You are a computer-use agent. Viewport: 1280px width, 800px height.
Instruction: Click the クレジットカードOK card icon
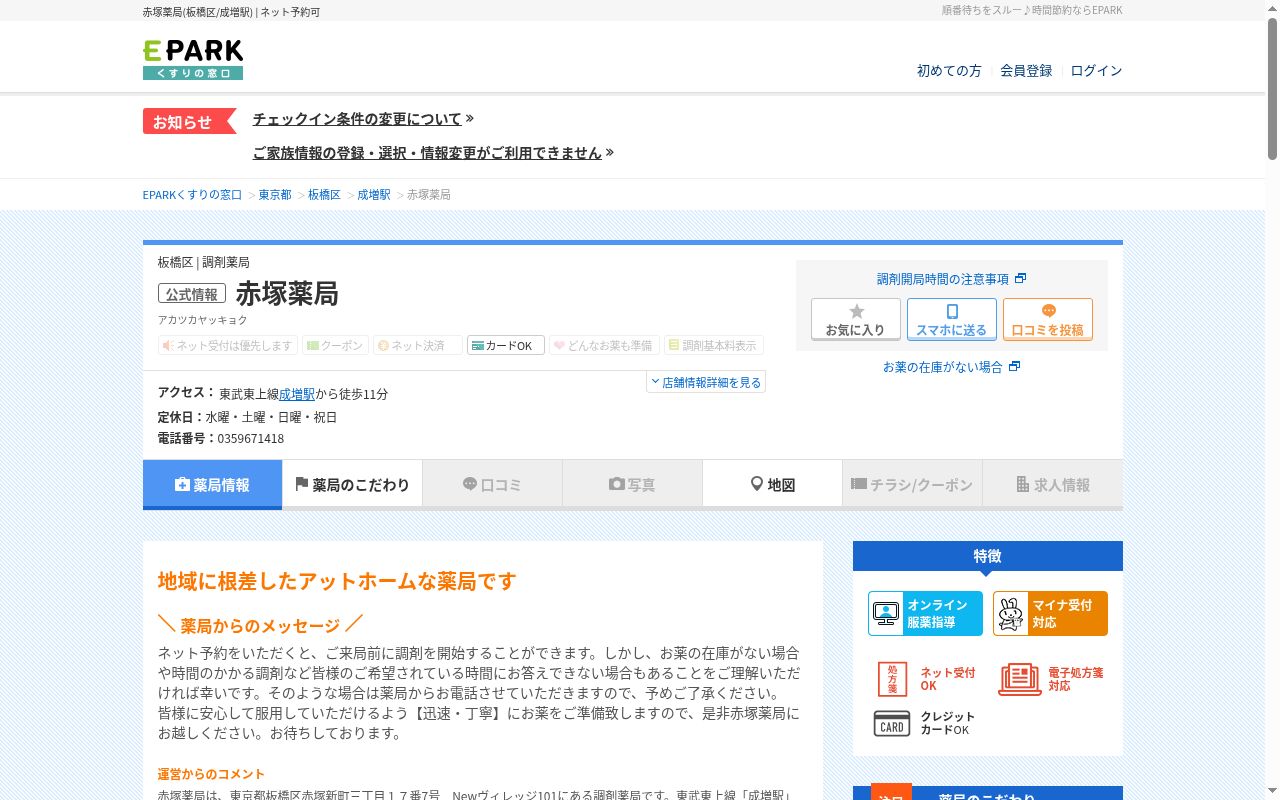(892, 724)
